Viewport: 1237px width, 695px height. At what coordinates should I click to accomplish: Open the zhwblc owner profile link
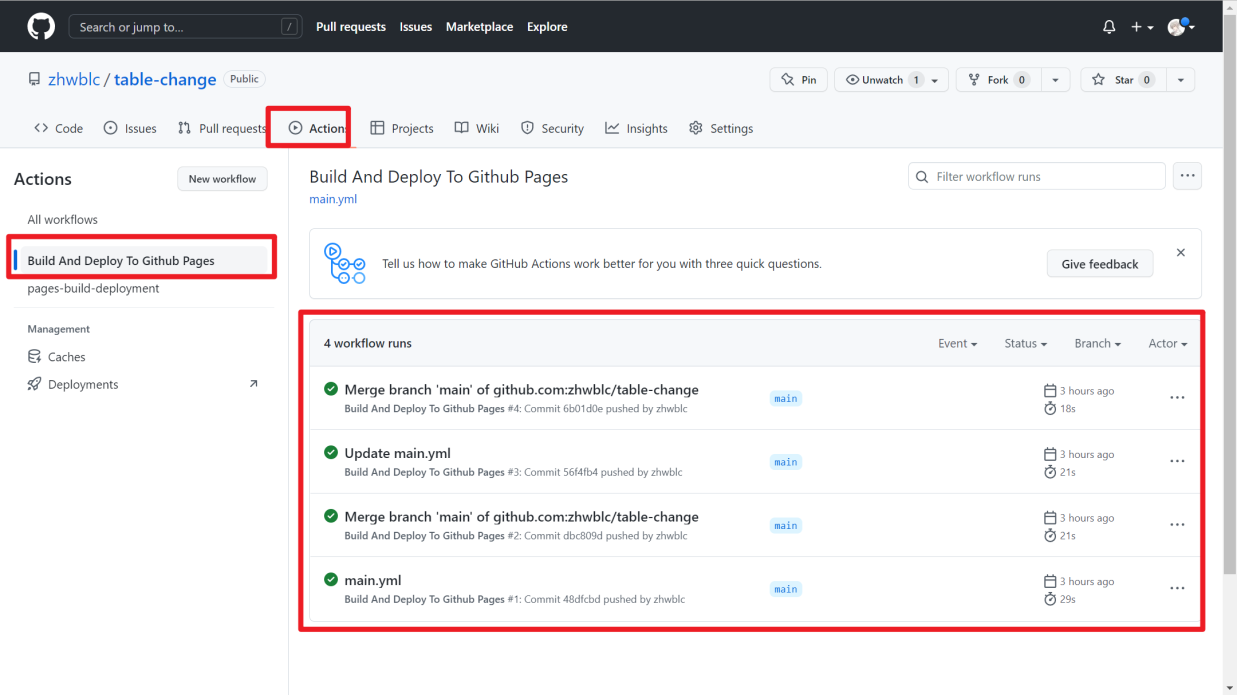(x=74, y=79)
